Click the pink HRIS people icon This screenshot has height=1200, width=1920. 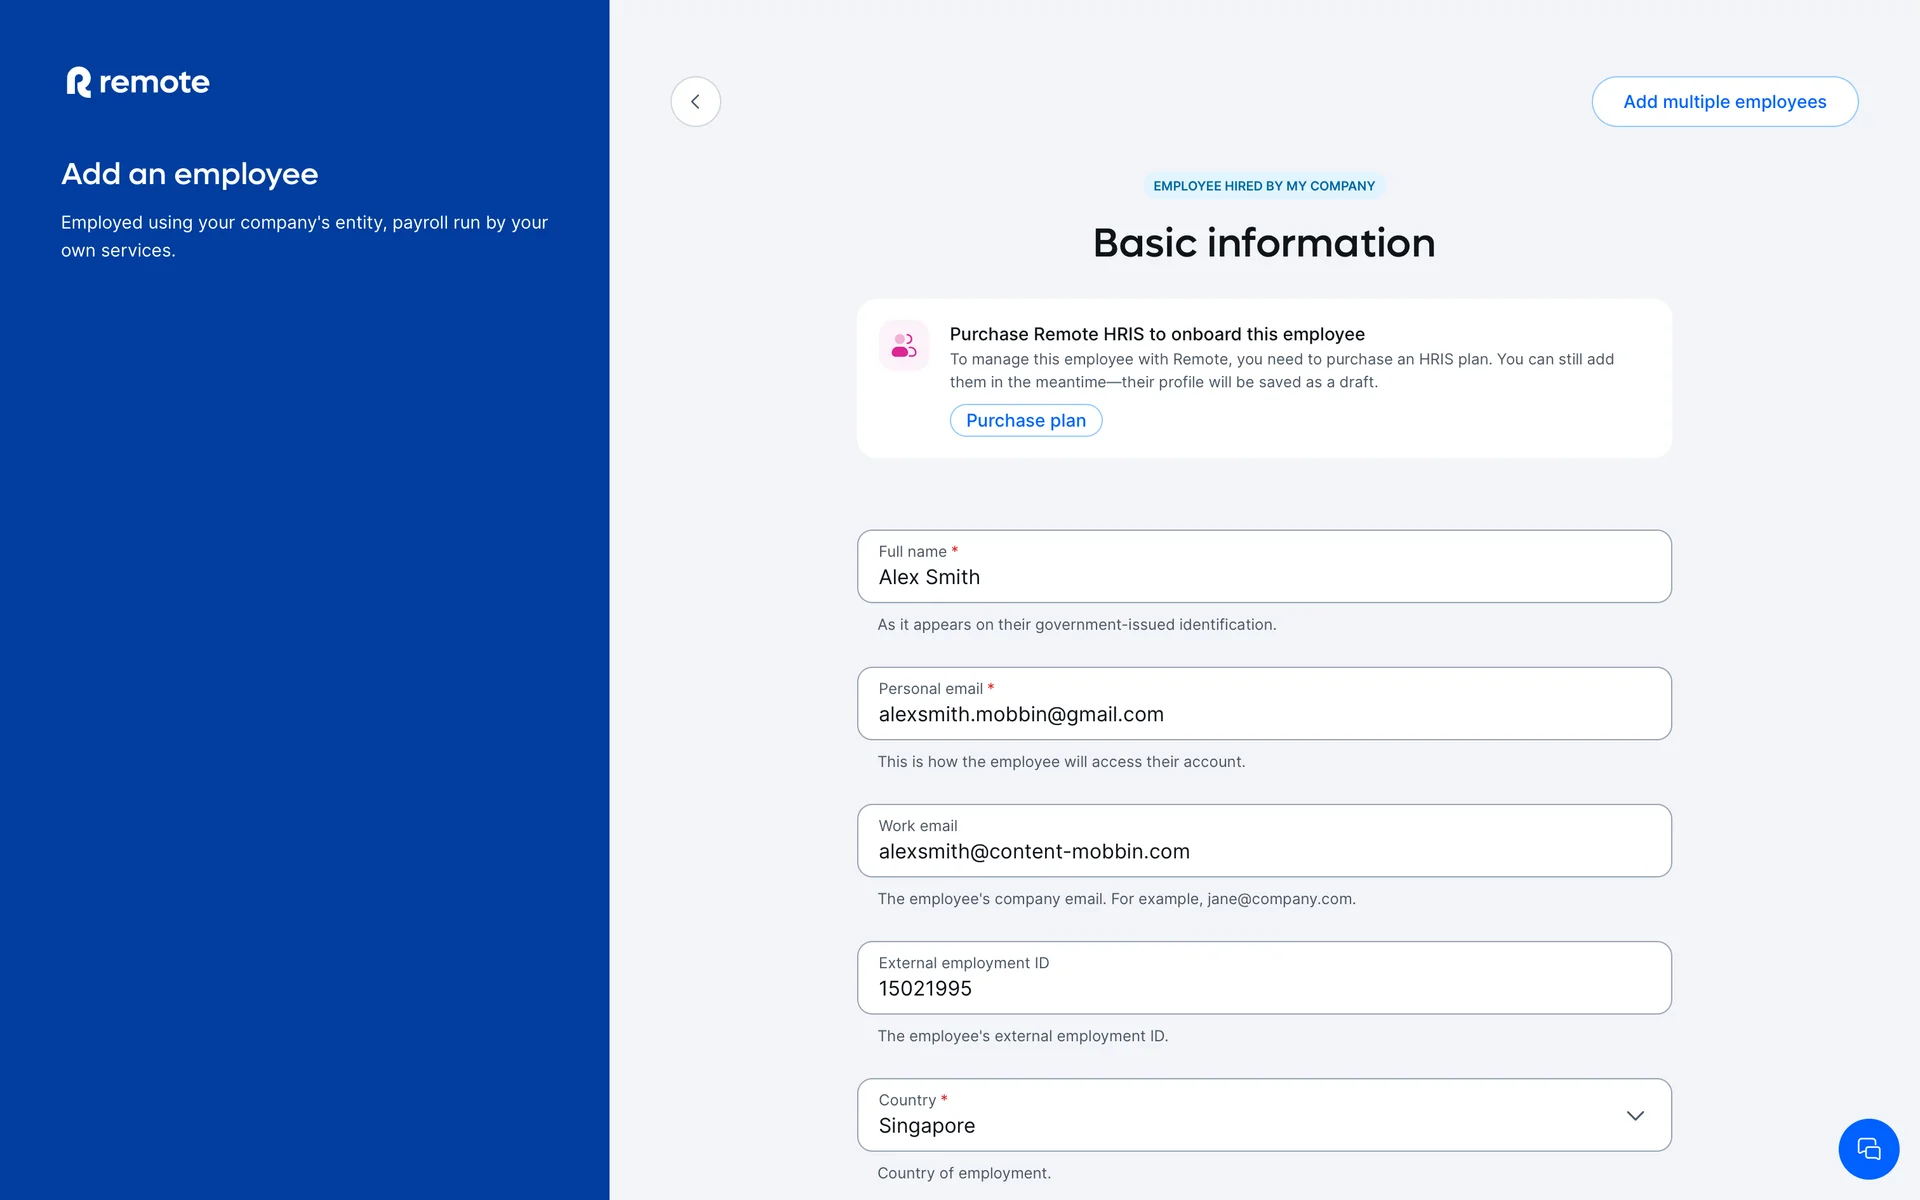tap(904, 346)
